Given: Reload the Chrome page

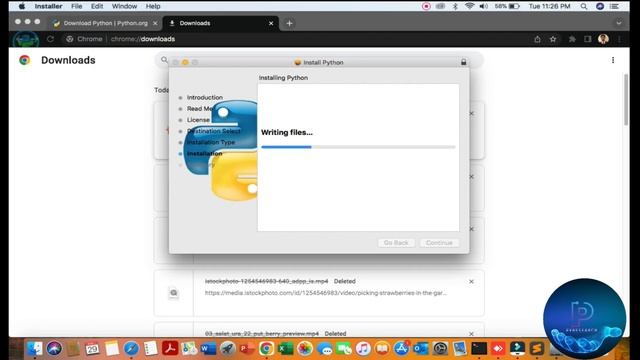Looking at the screenshot, I should 50,39.
